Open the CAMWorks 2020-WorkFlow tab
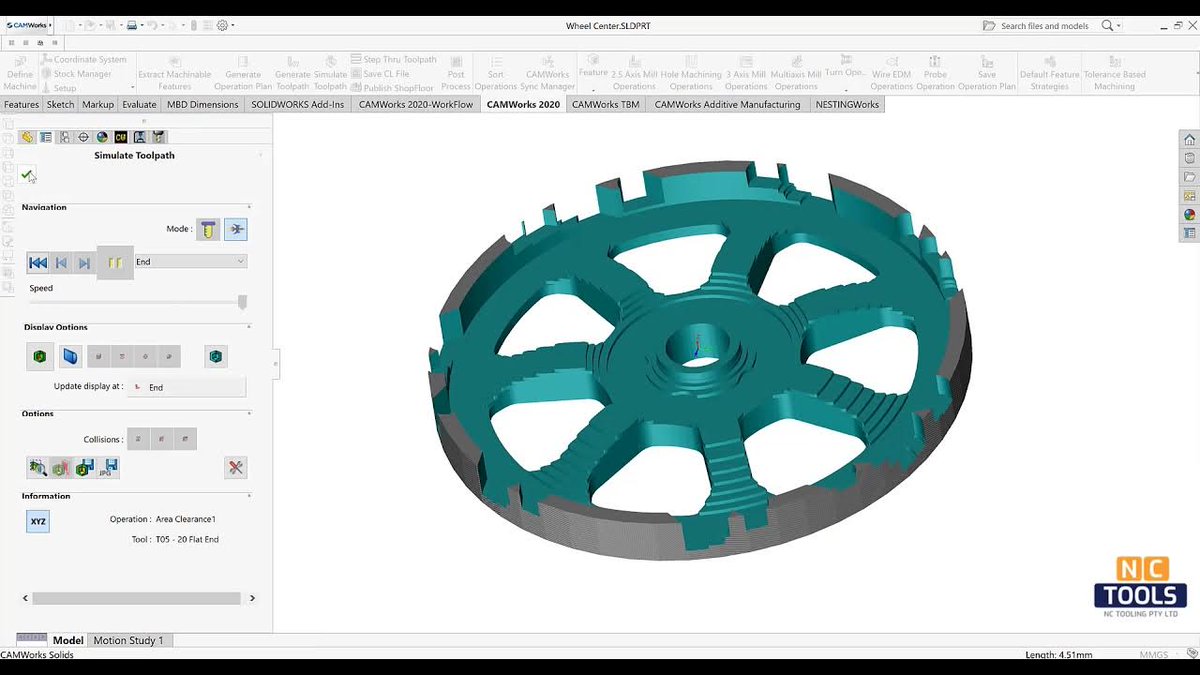 [x=416, y=104]
